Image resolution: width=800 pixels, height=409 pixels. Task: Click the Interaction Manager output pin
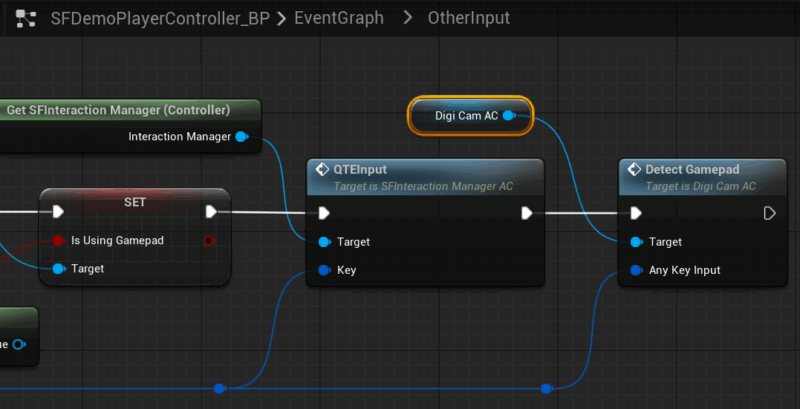pos(241,136)
